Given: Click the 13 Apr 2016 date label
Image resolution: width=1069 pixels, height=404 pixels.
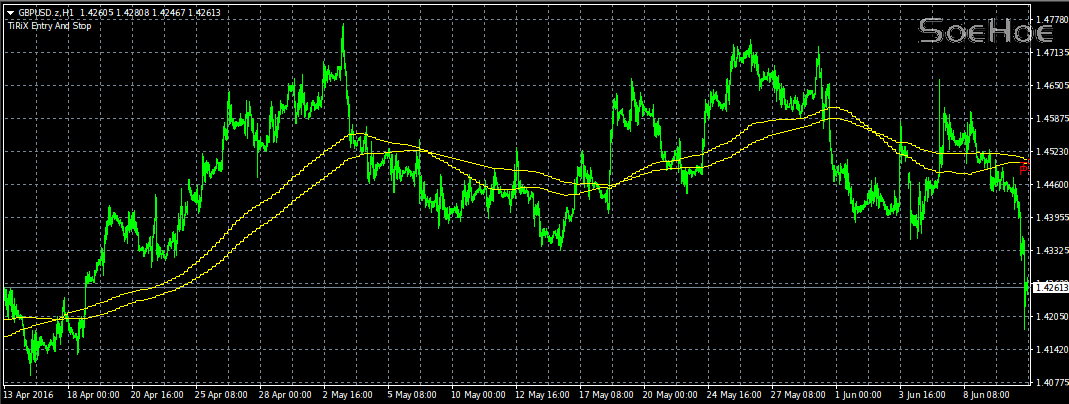Looking at the screenshot, I should click(x=28, y=395).
